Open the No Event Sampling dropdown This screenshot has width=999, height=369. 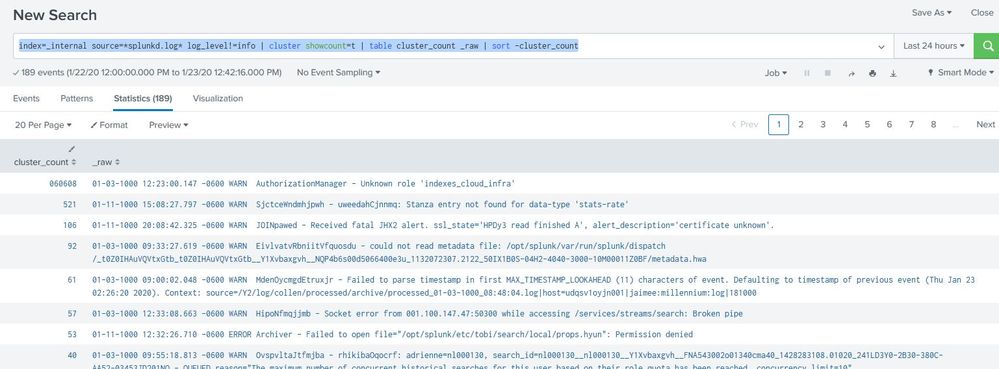point(338,73)
